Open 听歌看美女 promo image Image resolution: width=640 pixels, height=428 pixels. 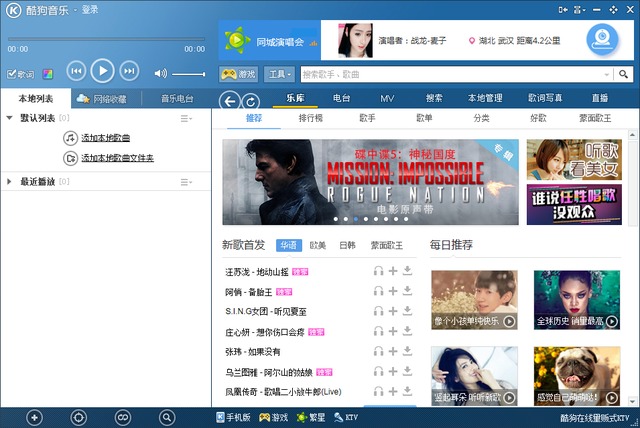click(574, 160)
